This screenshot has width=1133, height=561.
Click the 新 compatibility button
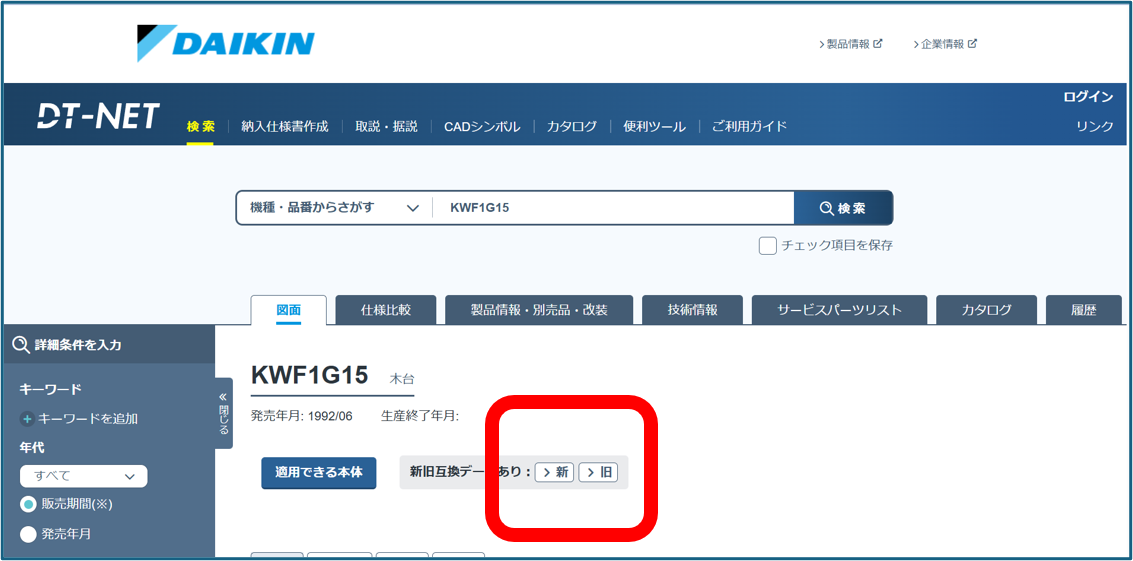(x=555, y=472)
